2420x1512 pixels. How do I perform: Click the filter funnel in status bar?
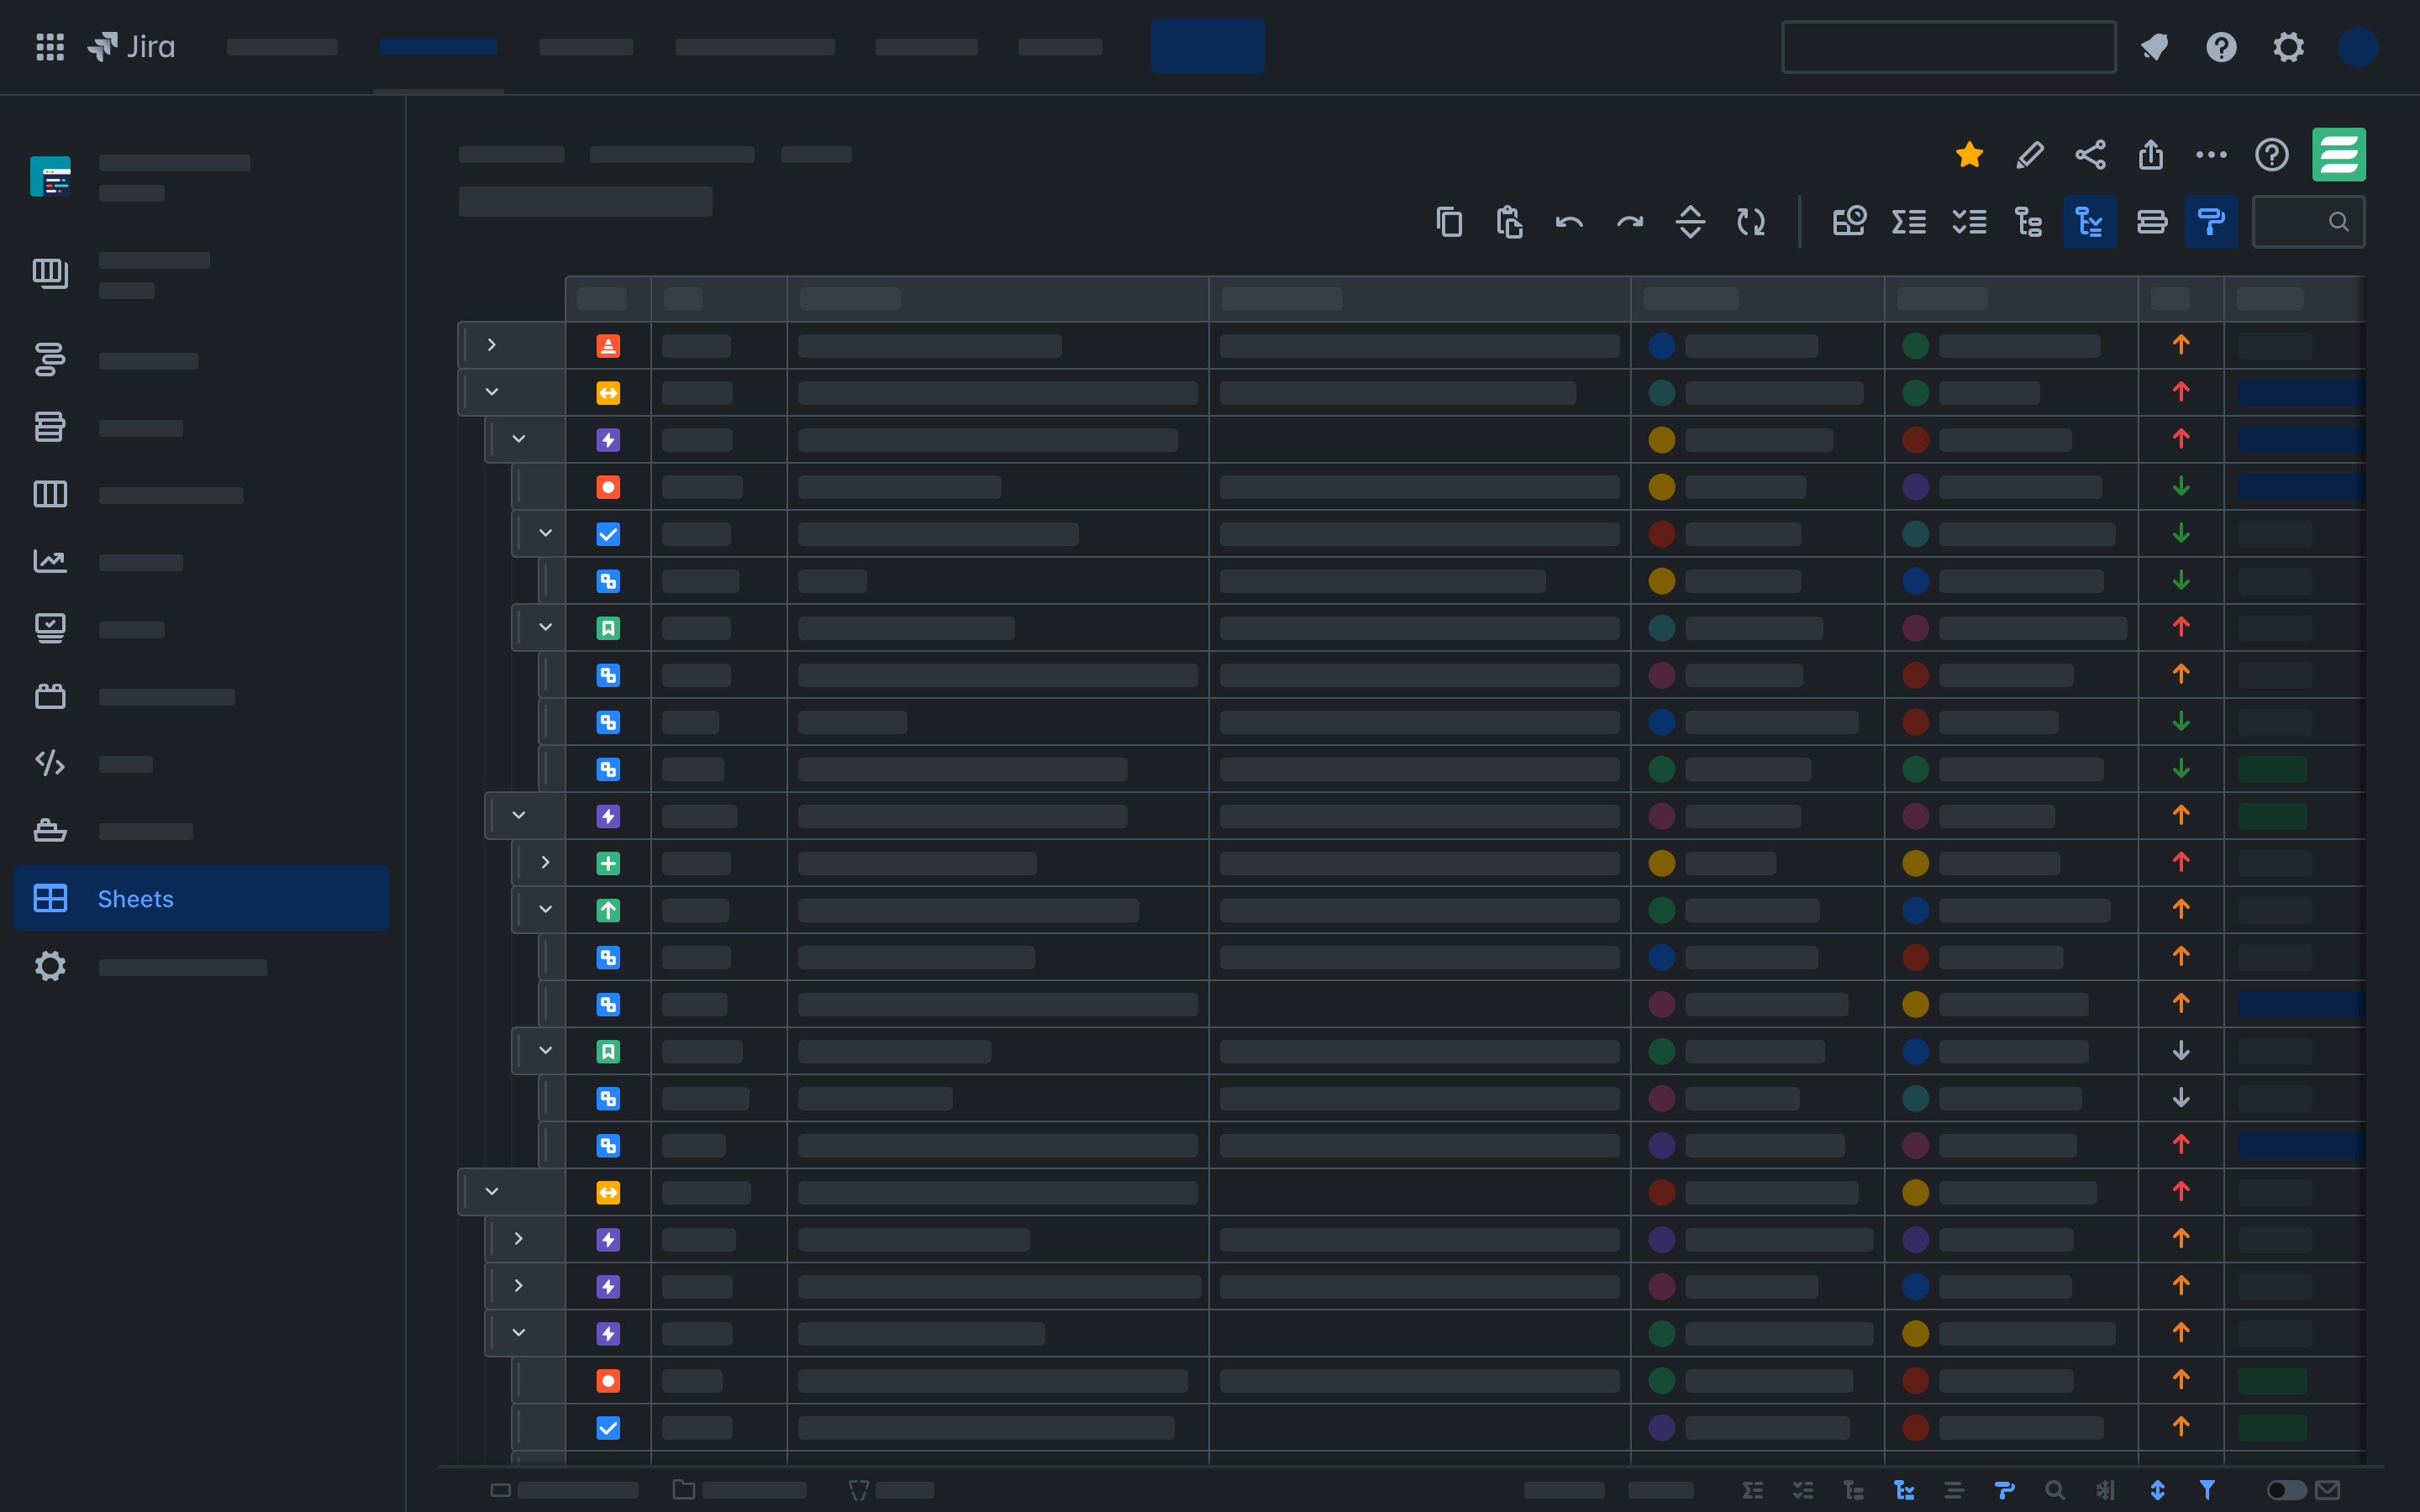pos(2207,1490)
